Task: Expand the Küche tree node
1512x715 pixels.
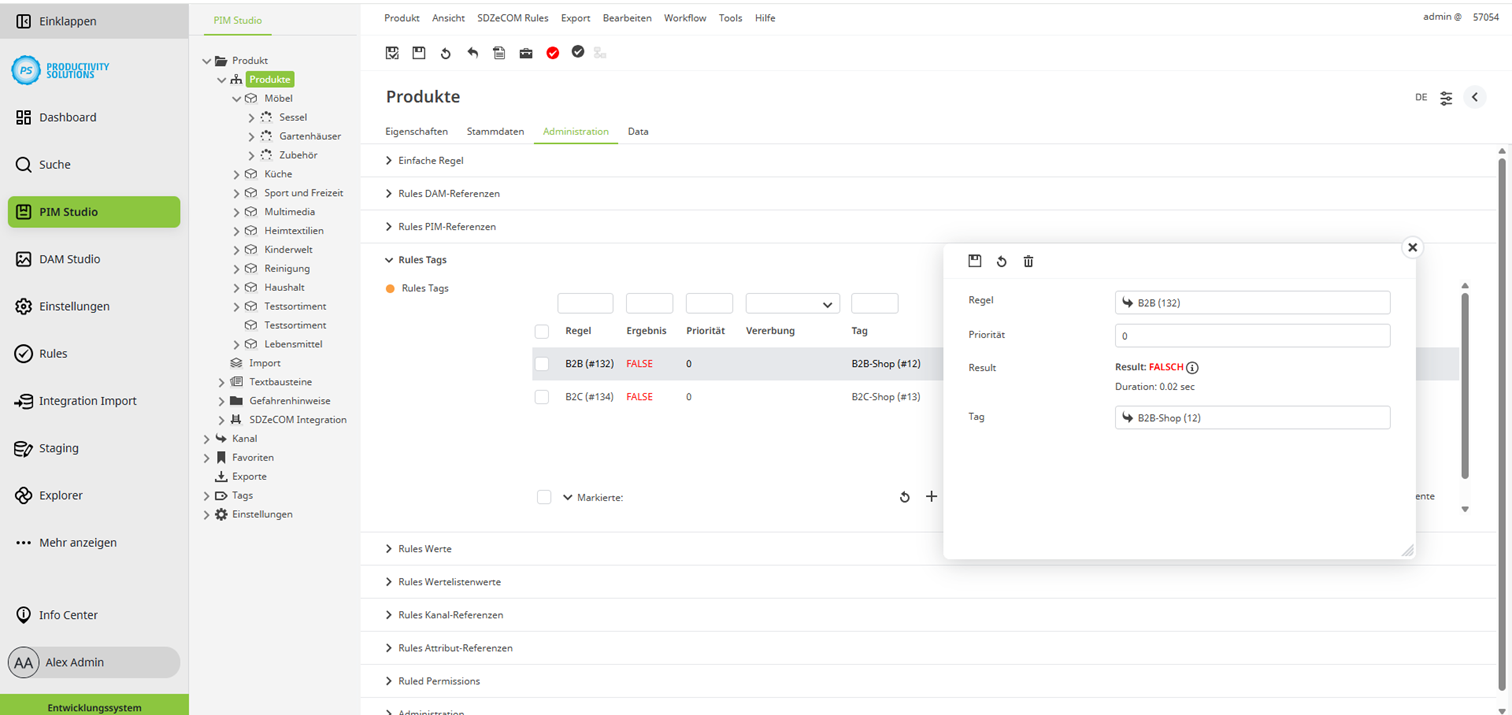Action: 237,174
